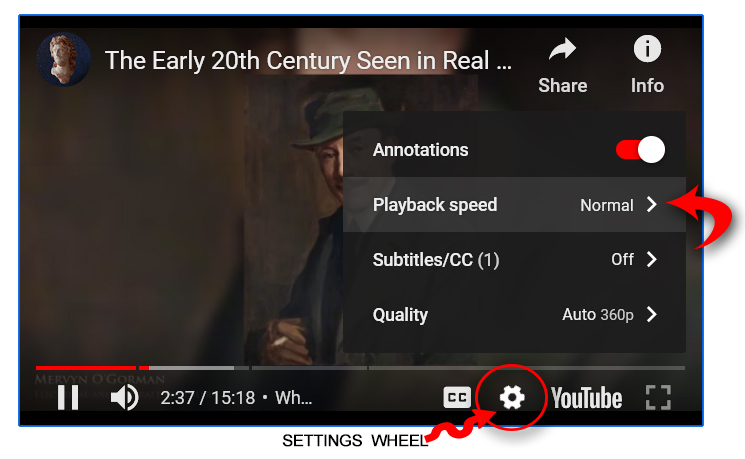Screen dimensions: 745x459
Task: Seek on the video progress bar
Action: pyautogui.click(x=360, y=368)
